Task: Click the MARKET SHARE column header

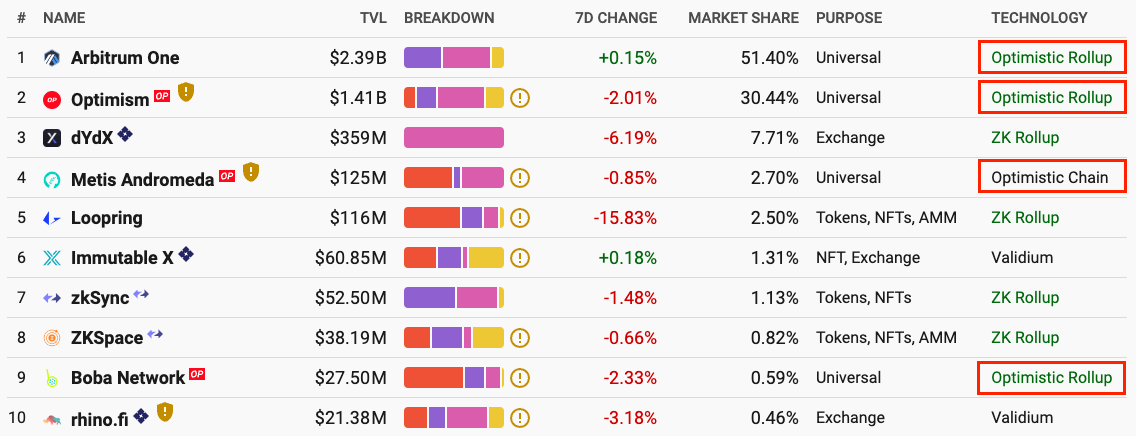Action: [x=743, y=18]
